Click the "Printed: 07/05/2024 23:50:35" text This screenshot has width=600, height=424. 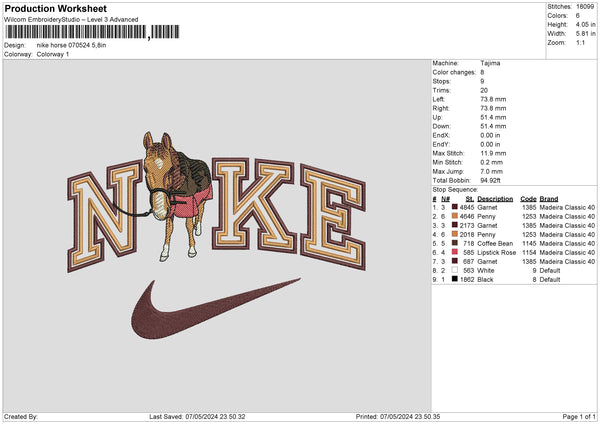point(398,416)
